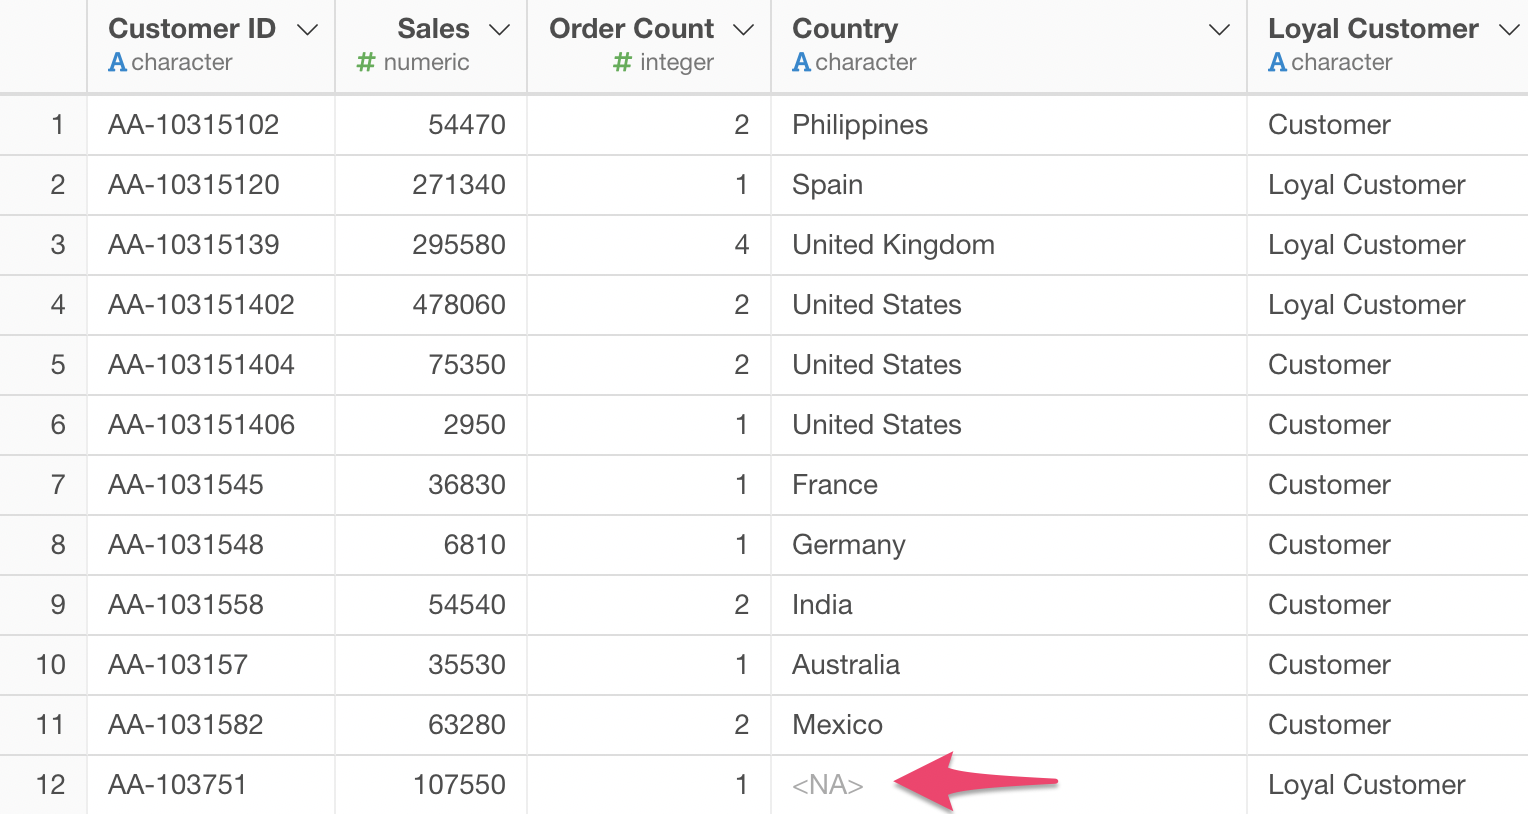Viewport: 1528px width, 814px height.
Task: Select row number 7
Action: (57, 485)
